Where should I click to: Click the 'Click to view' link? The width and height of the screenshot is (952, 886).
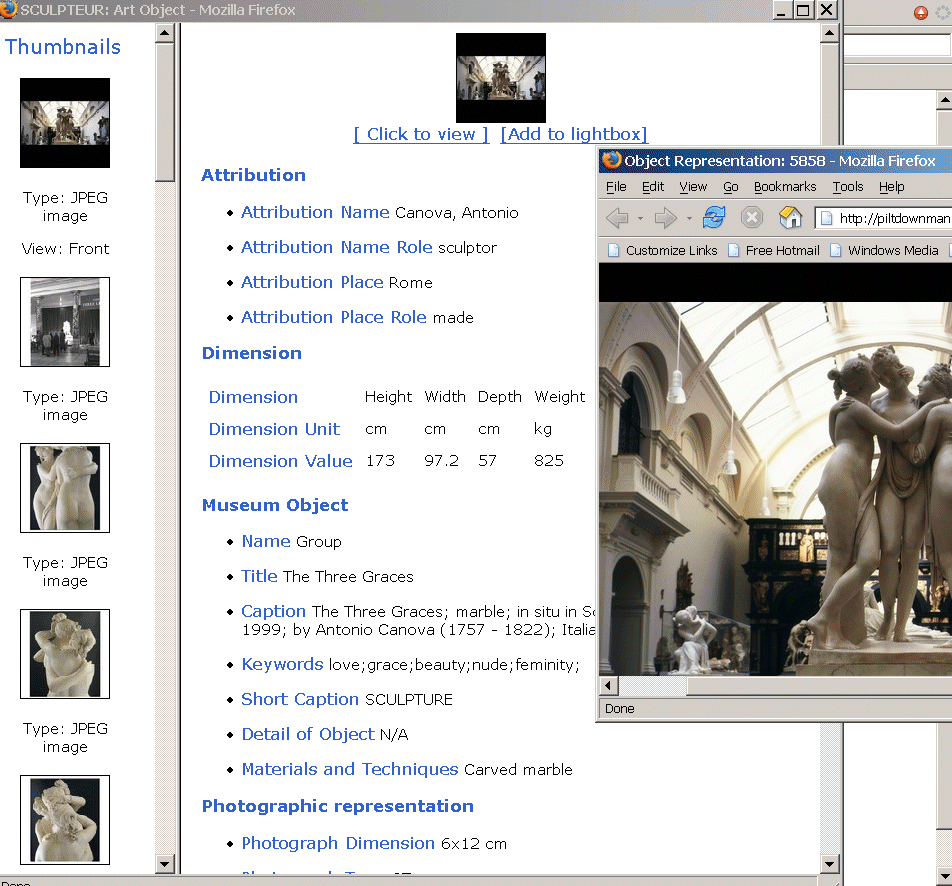click(421, 134)
